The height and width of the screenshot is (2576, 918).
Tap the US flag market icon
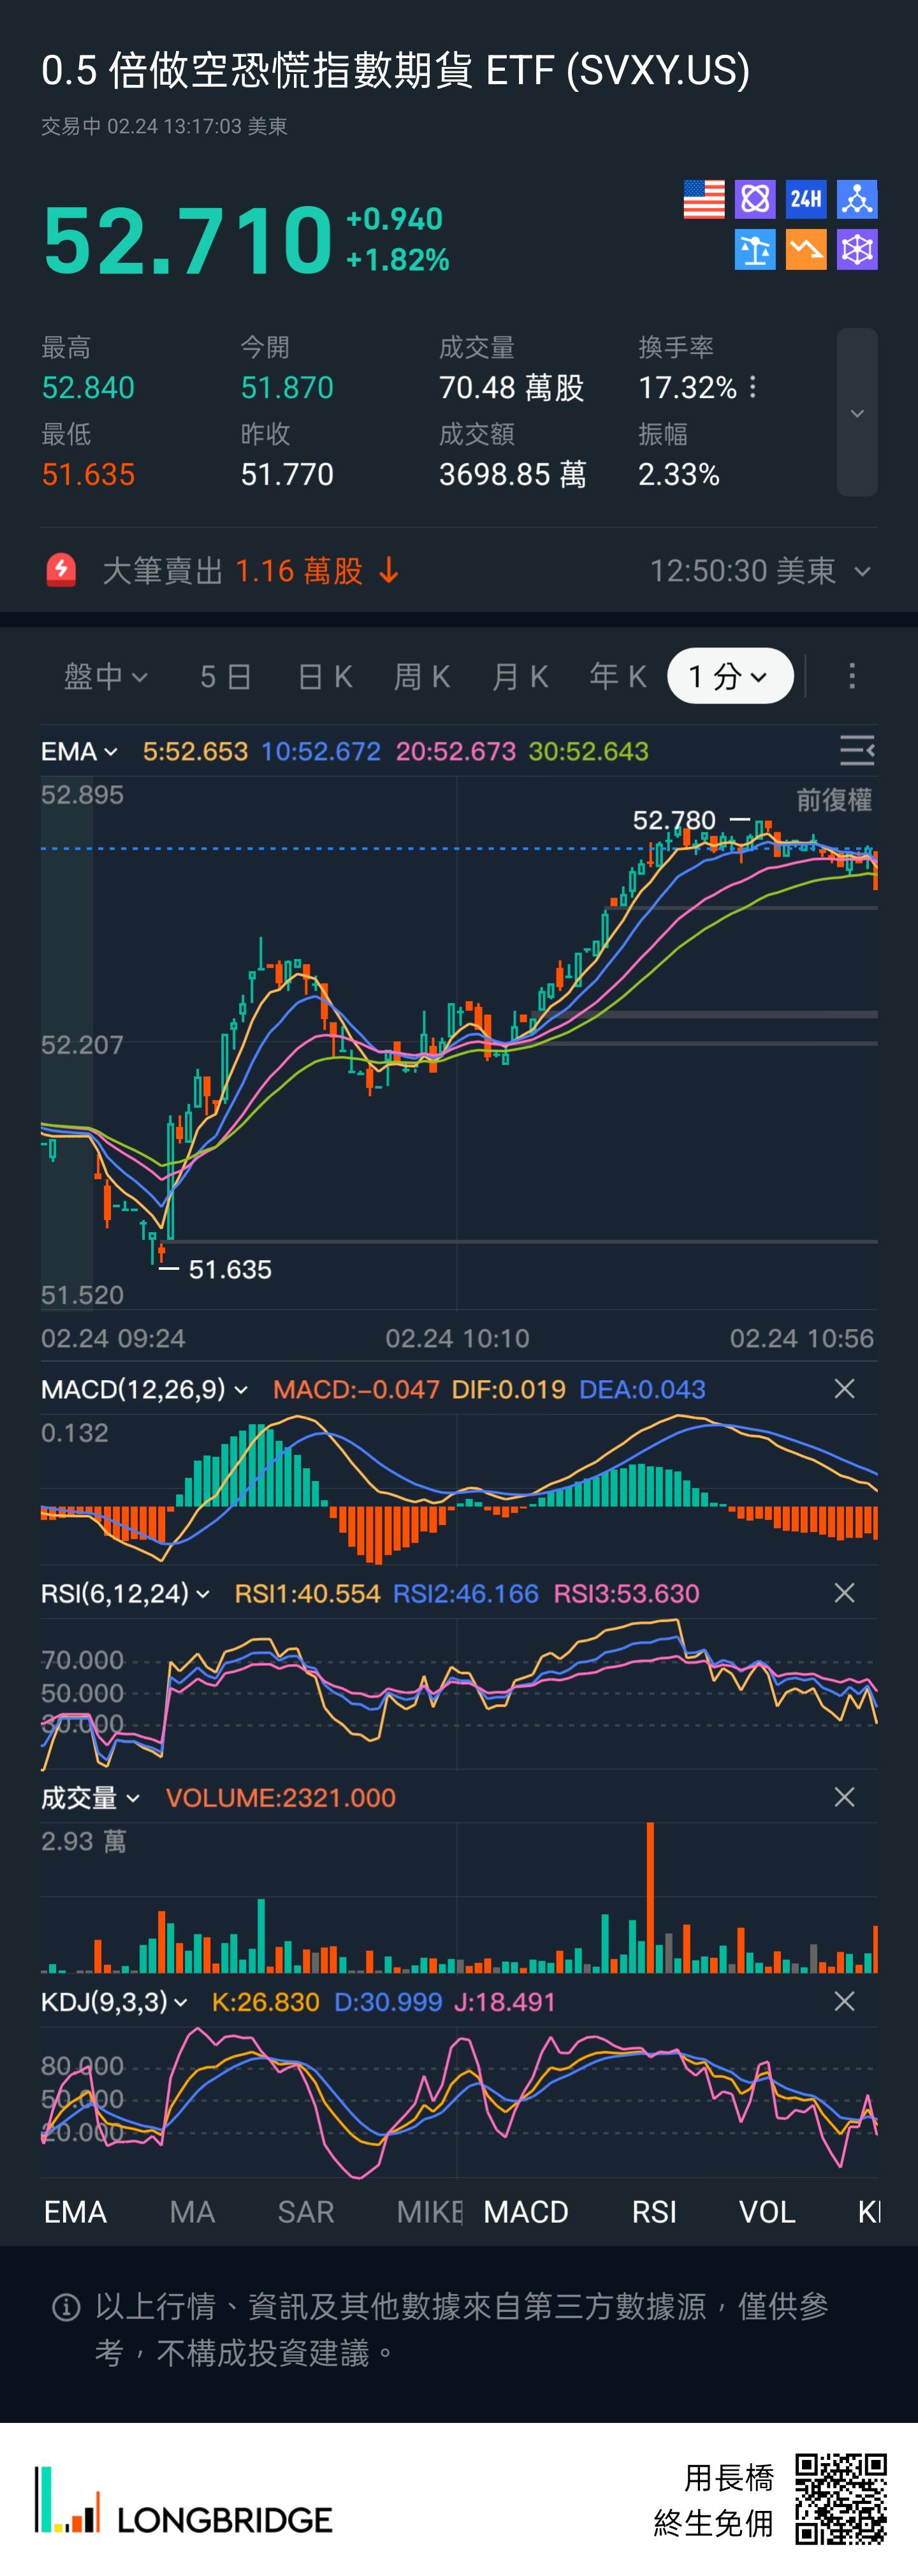[703, 199]
